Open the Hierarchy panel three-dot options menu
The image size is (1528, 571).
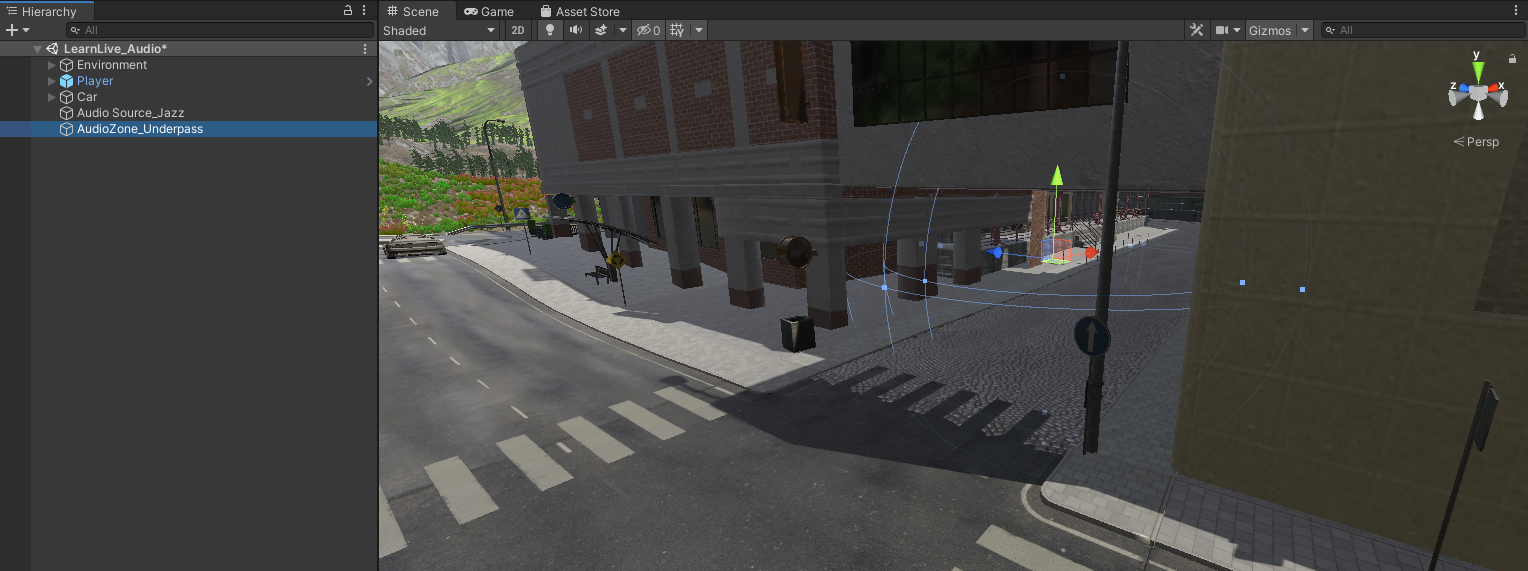coord(364,11)
